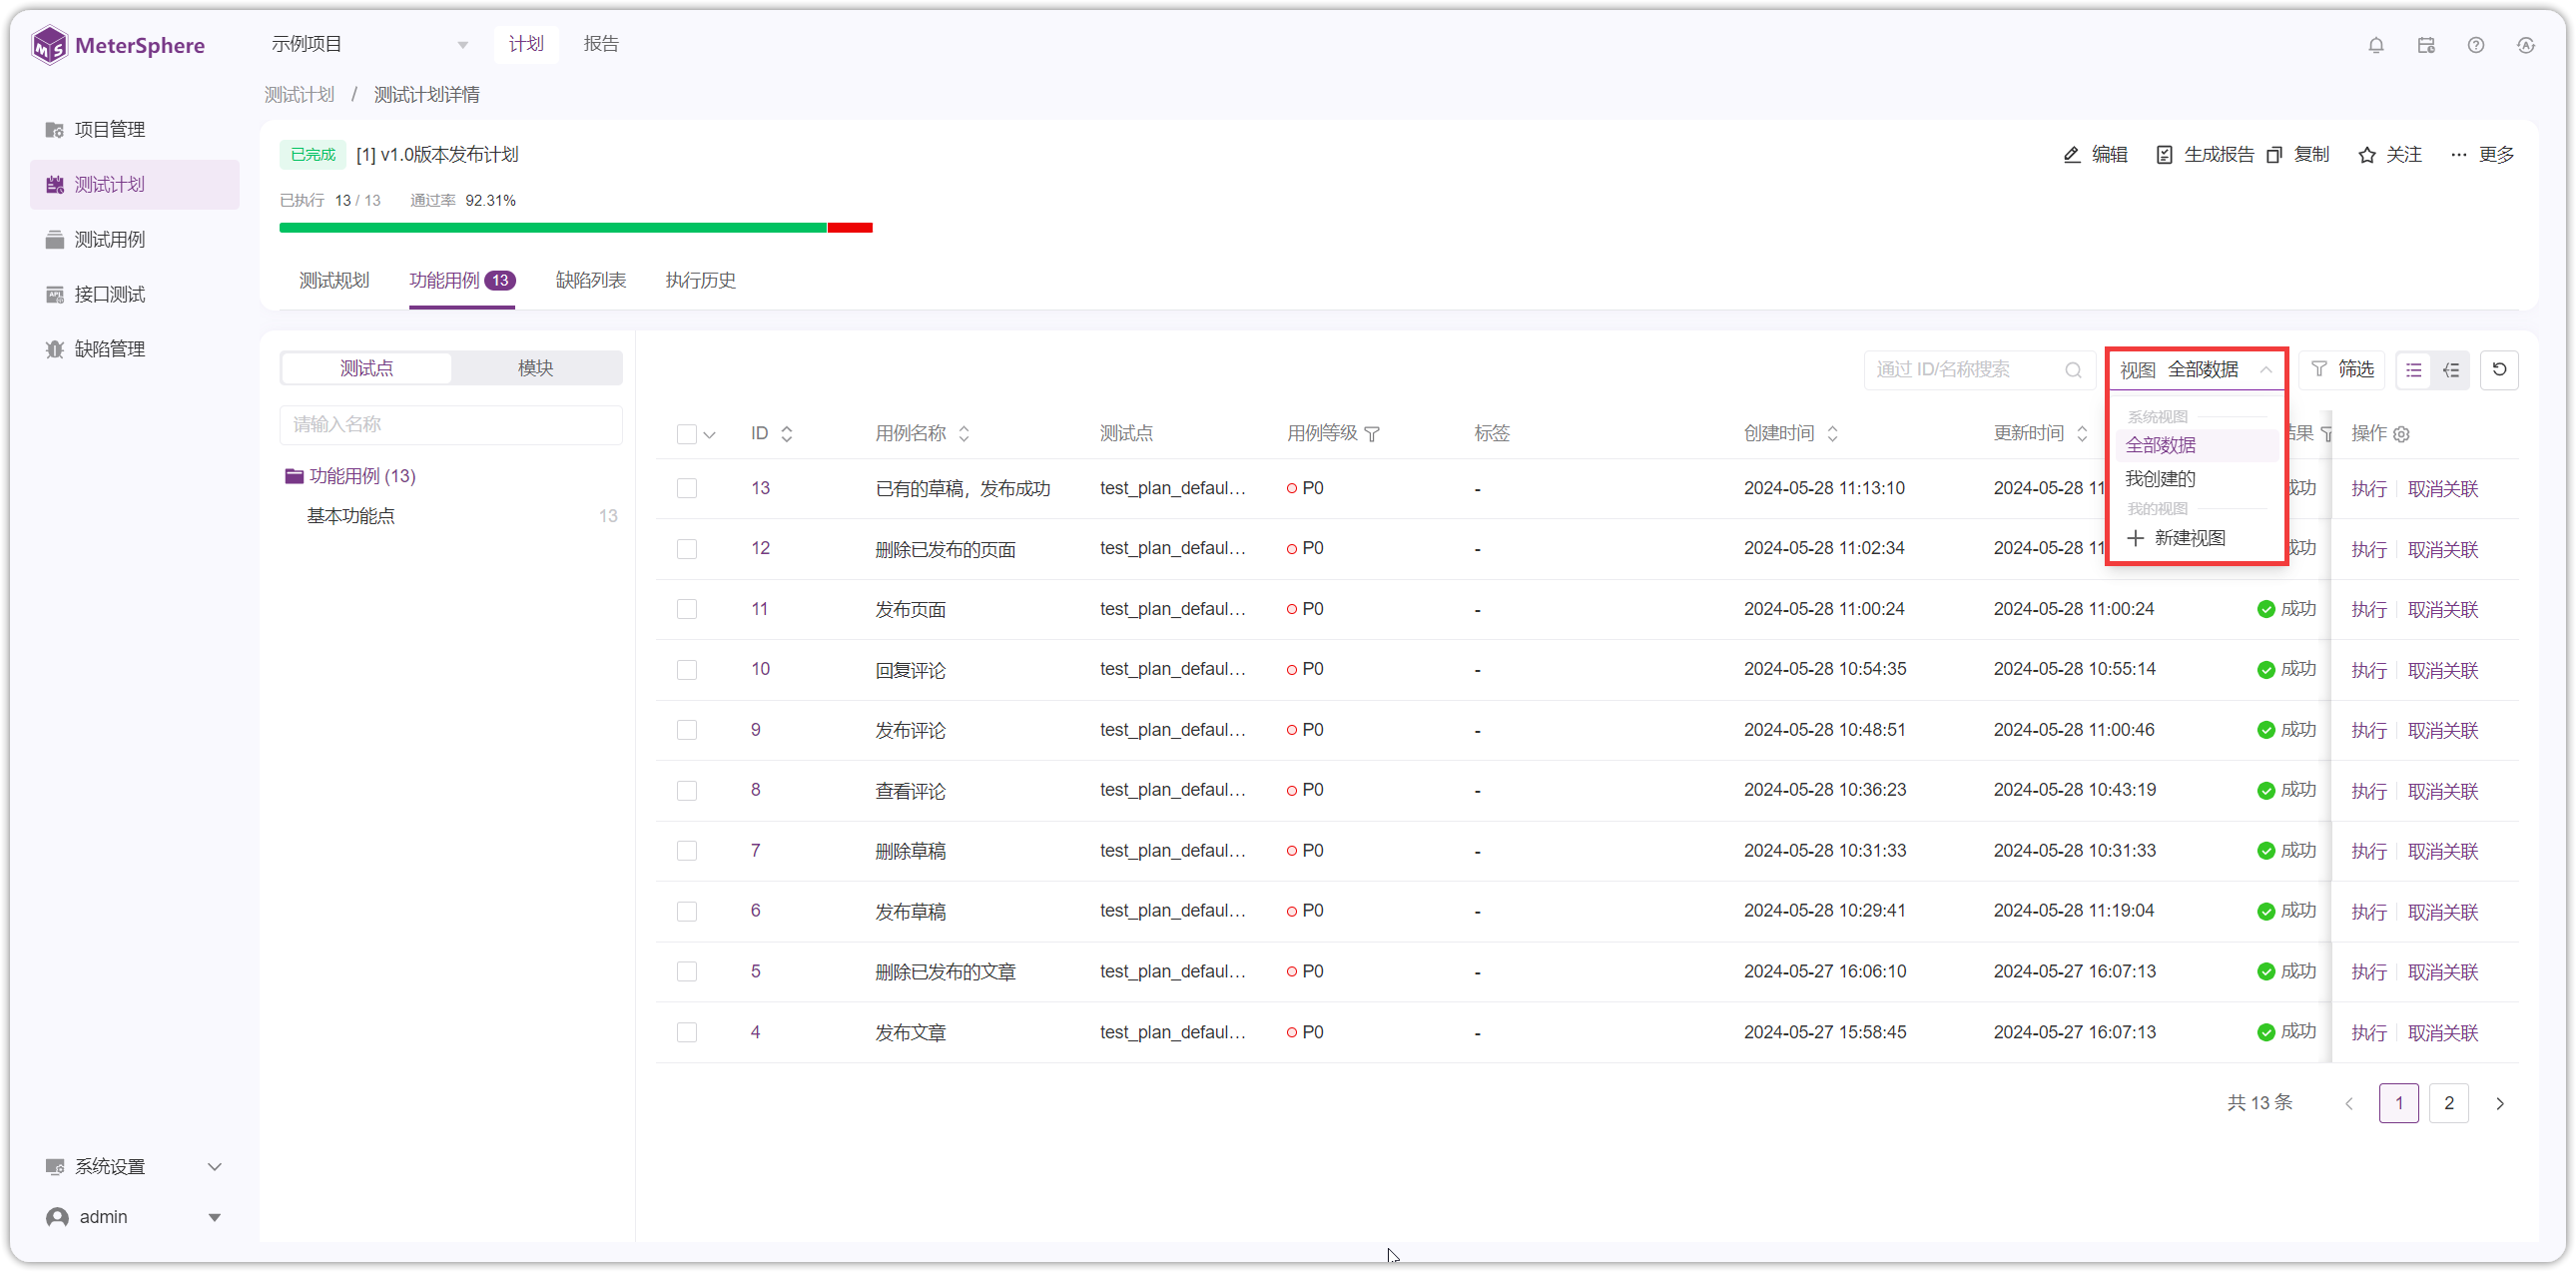Click the refresh table icon
The height and width of the screenshot is (1272, 2576).
coord(2499,369)
